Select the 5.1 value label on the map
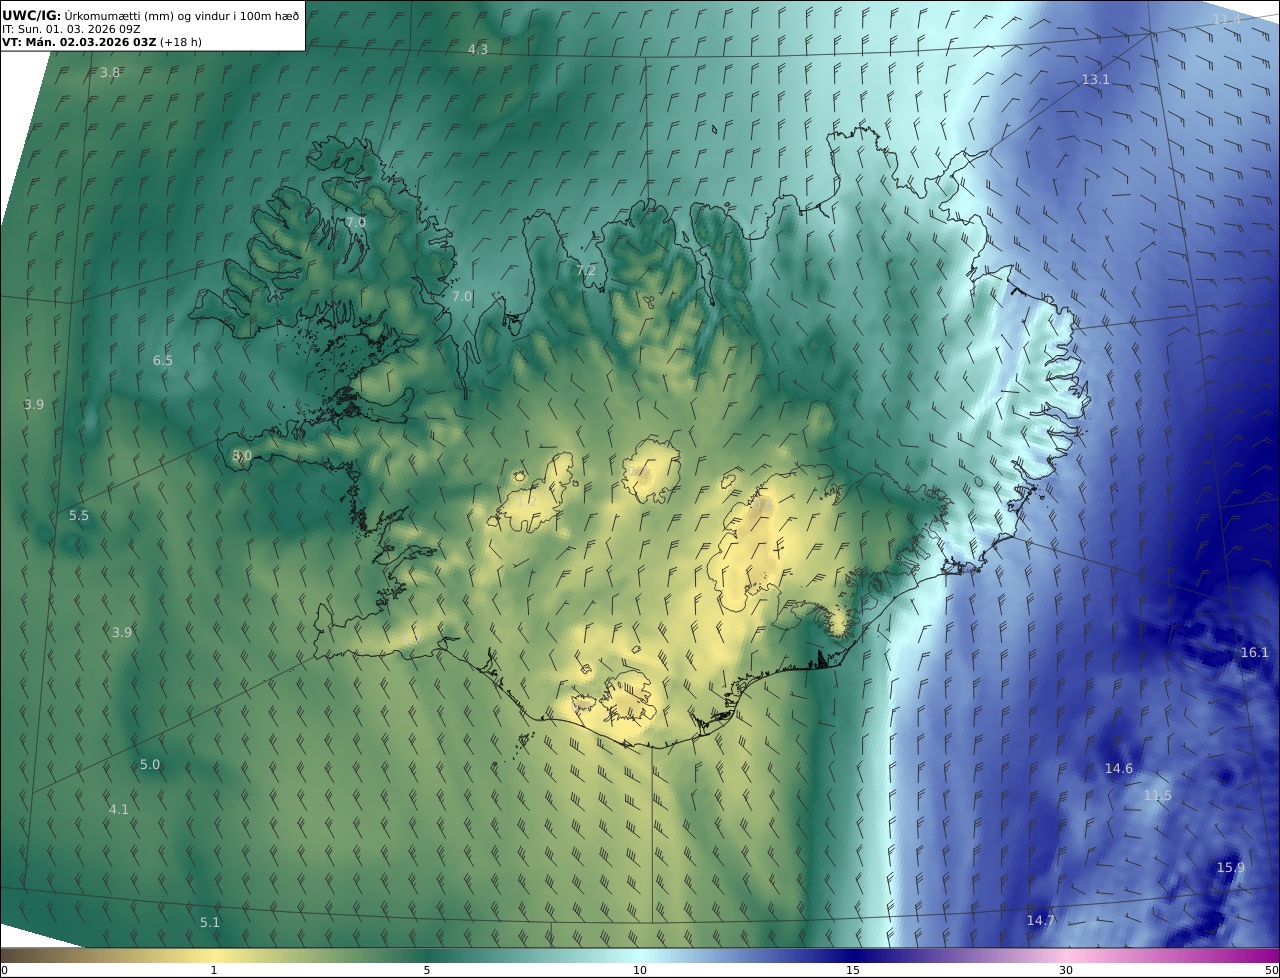The height and width of the screenshot is (978, 1280). click(209, 922)
